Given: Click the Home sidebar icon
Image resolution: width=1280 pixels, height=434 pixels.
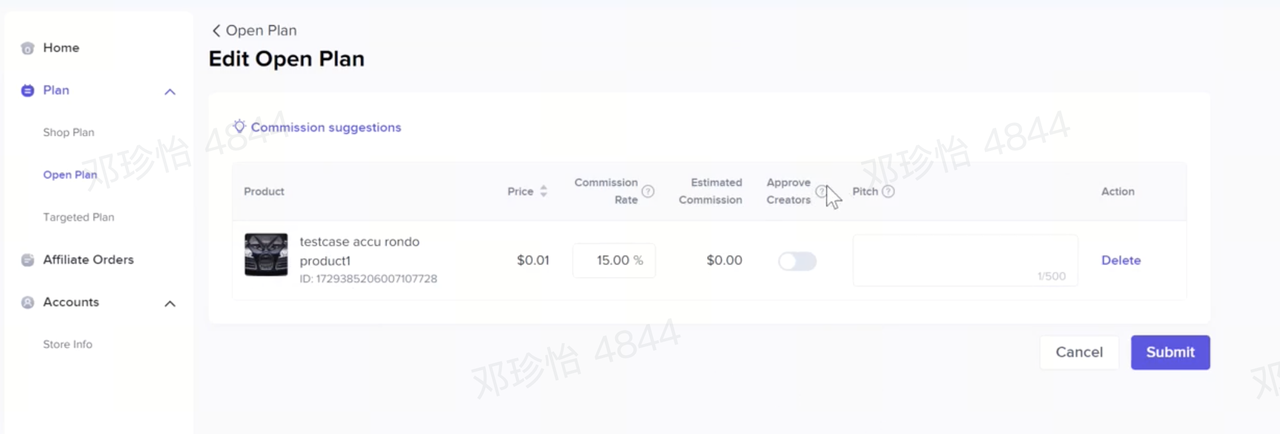Looking at the screenshot, I should [28, 48].
